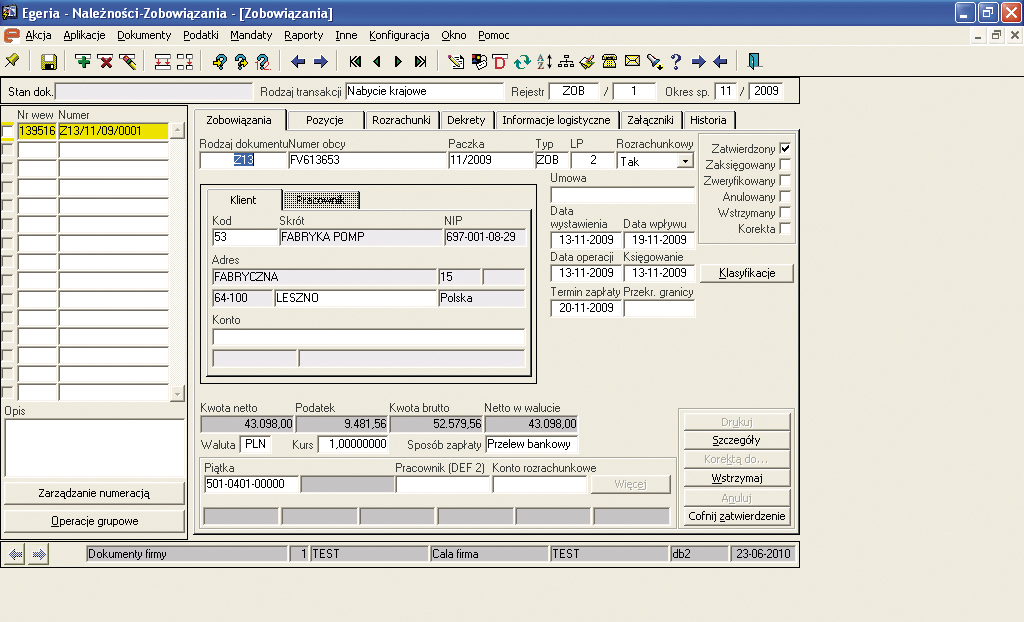This screenshot has height=622, width=1024.
Task: Open the Historia tab
Action: click(x=709, y=120)
